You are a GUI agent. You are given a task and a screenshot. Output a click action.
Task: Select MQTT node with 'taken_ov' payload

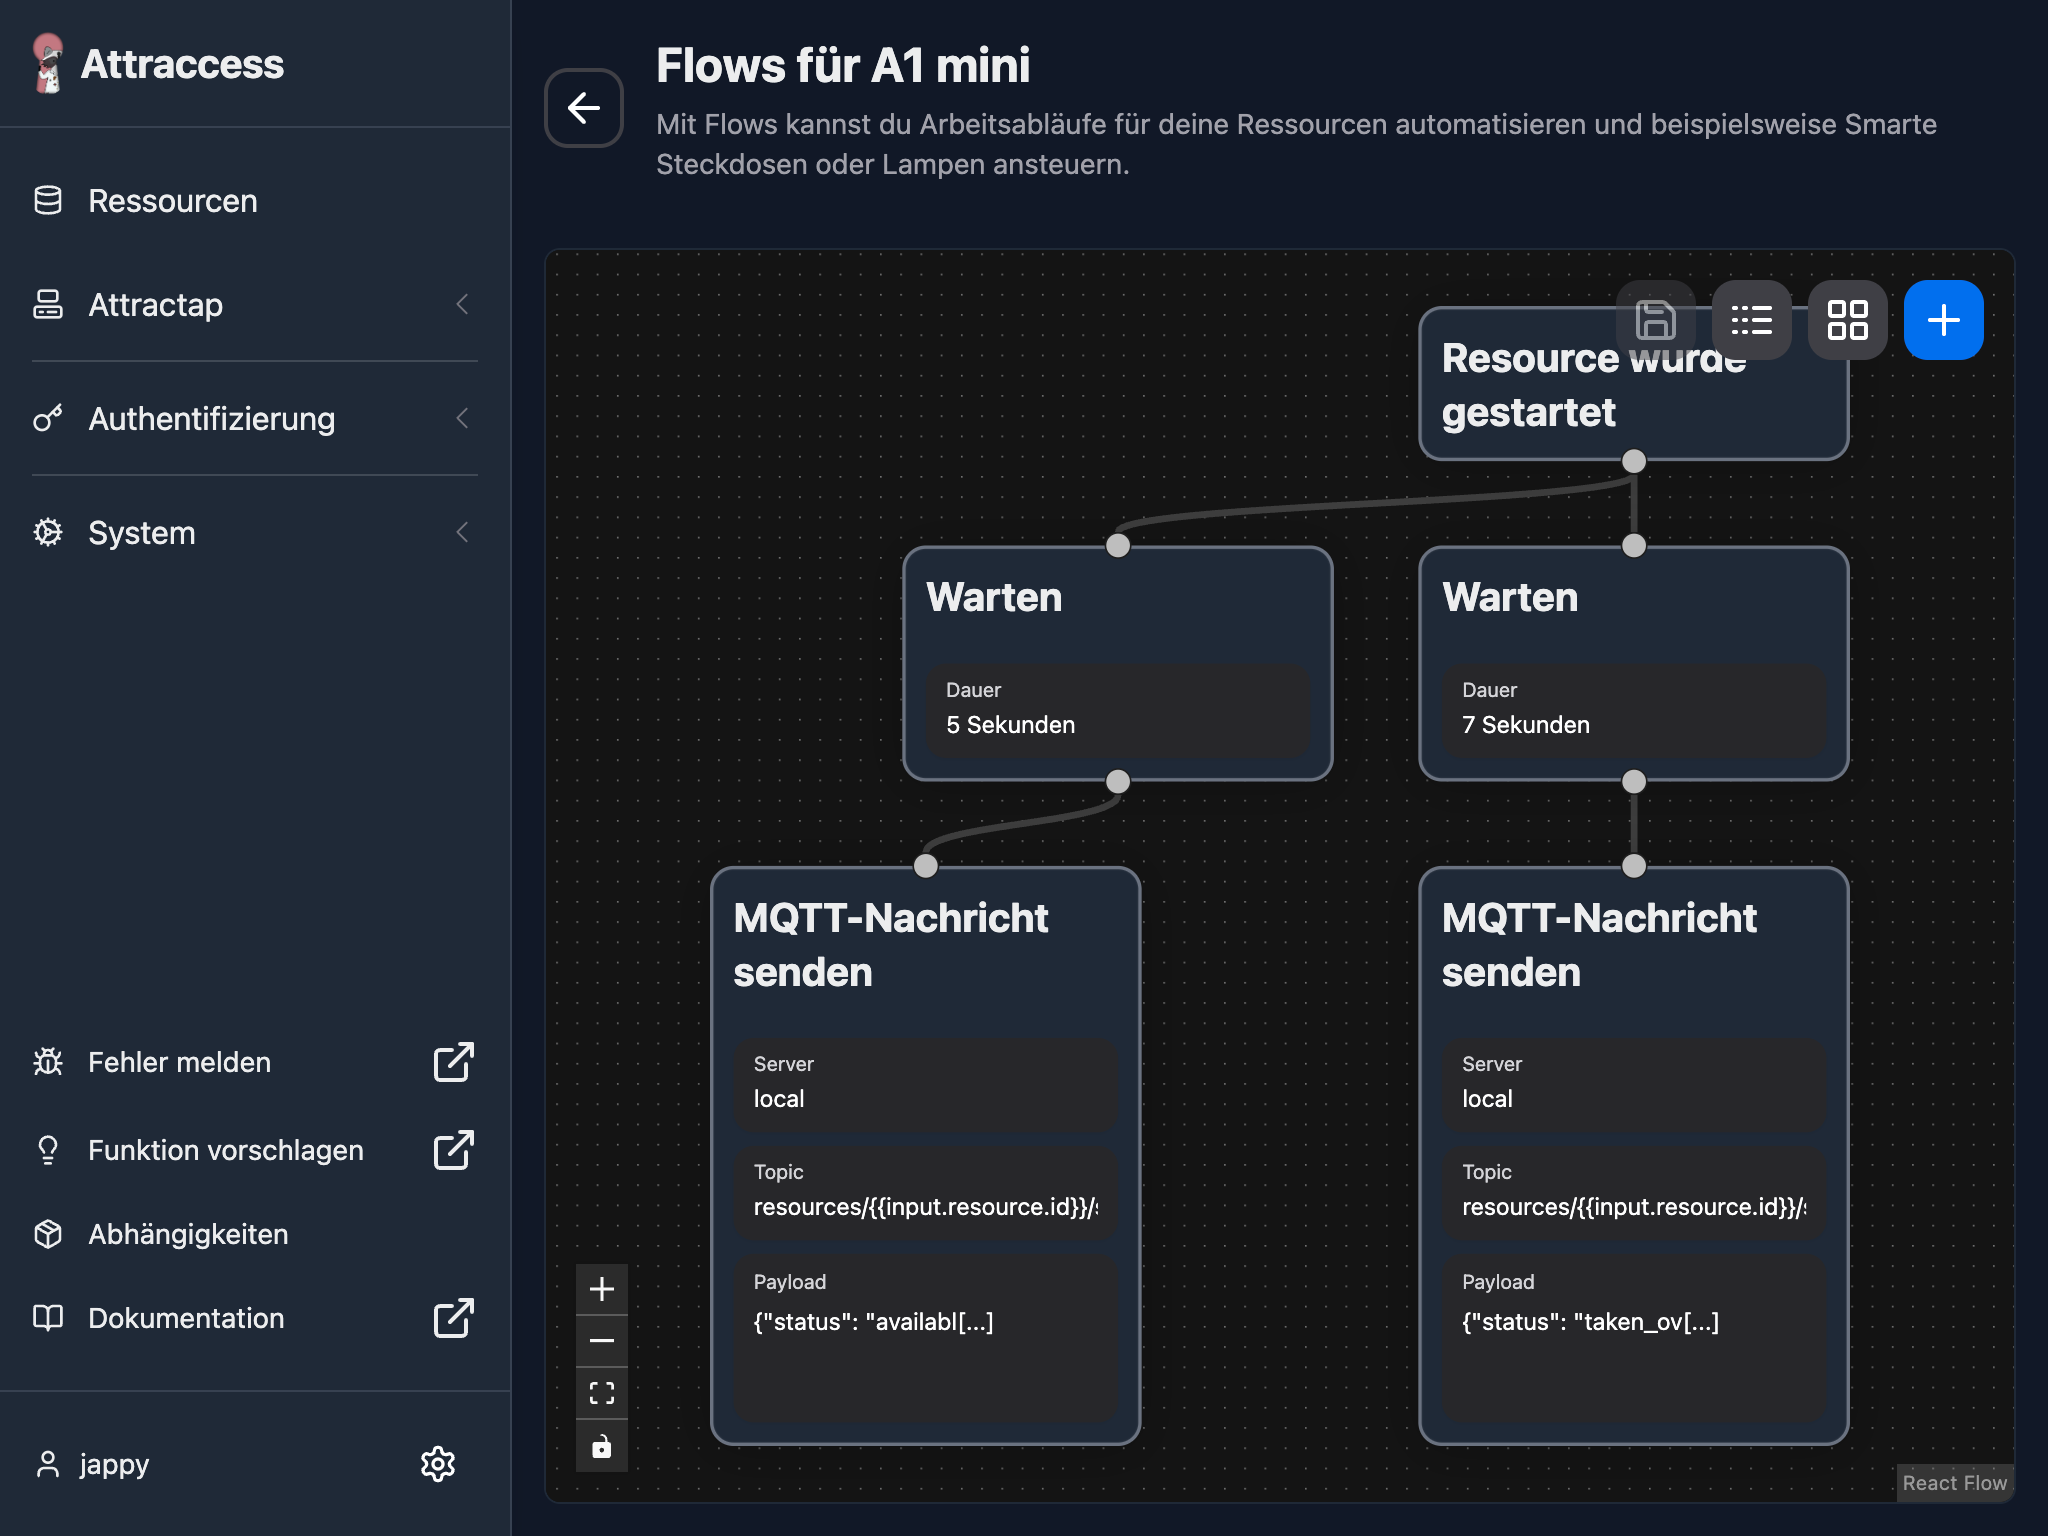point(1634,1155)
